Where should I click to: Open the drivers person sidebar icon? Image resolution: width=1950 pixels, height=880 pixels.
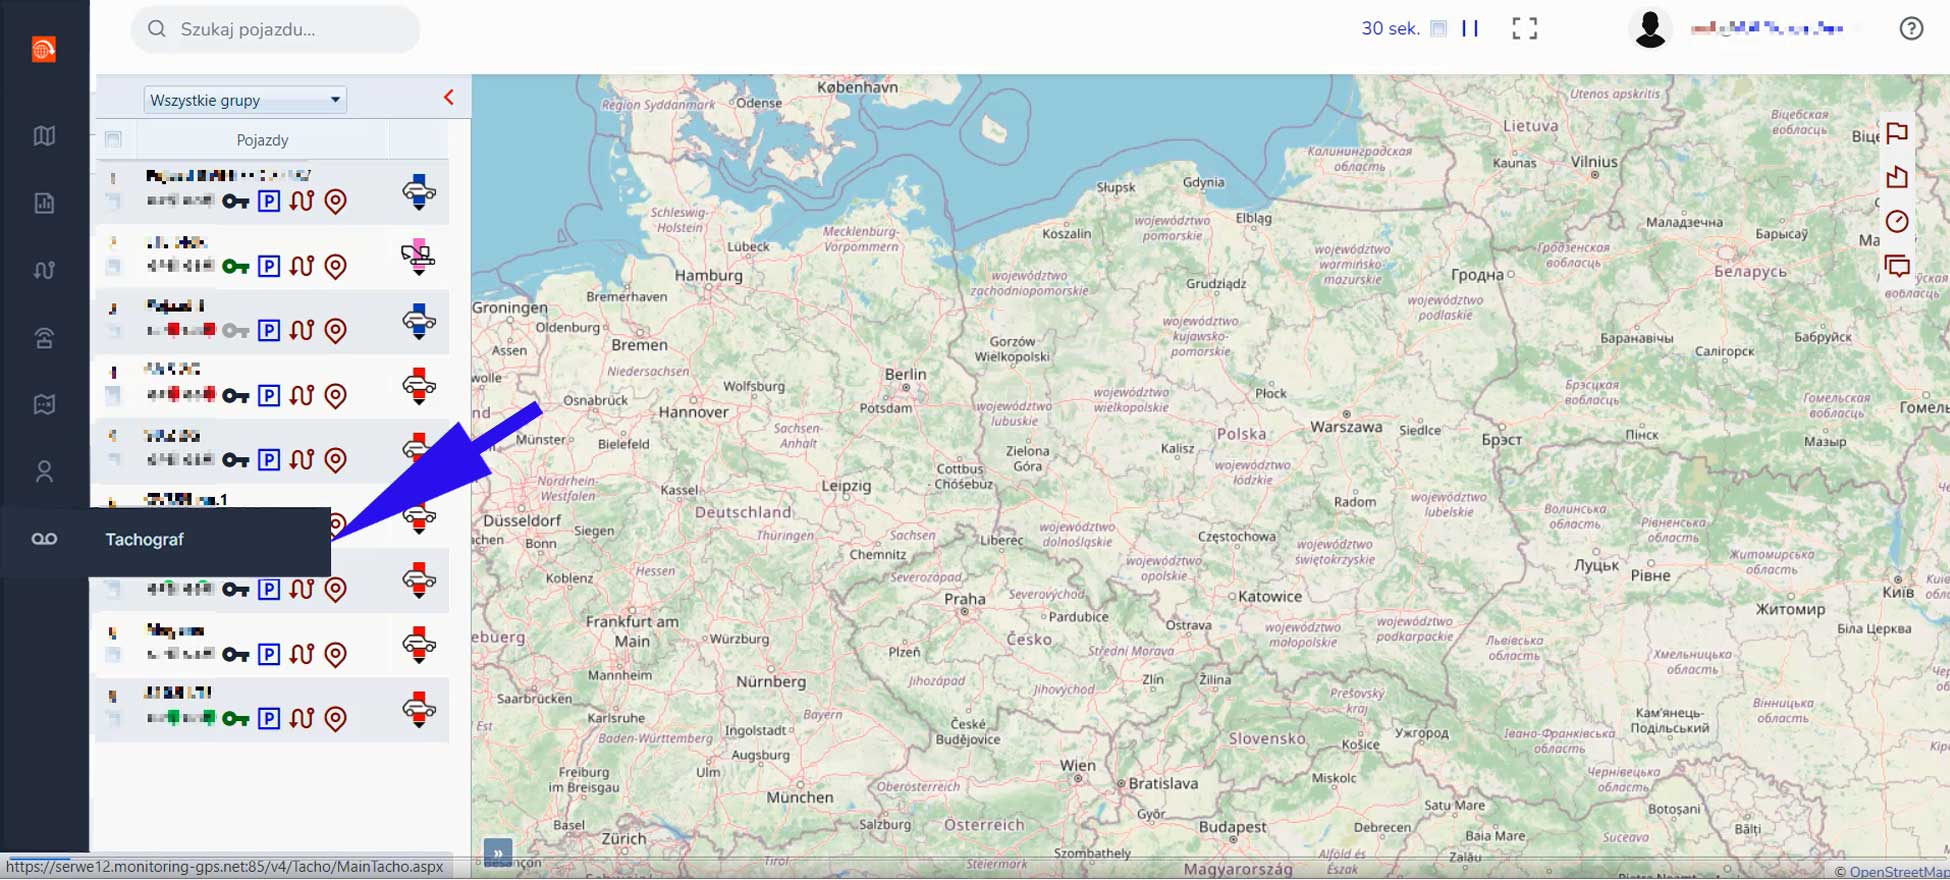44,471
